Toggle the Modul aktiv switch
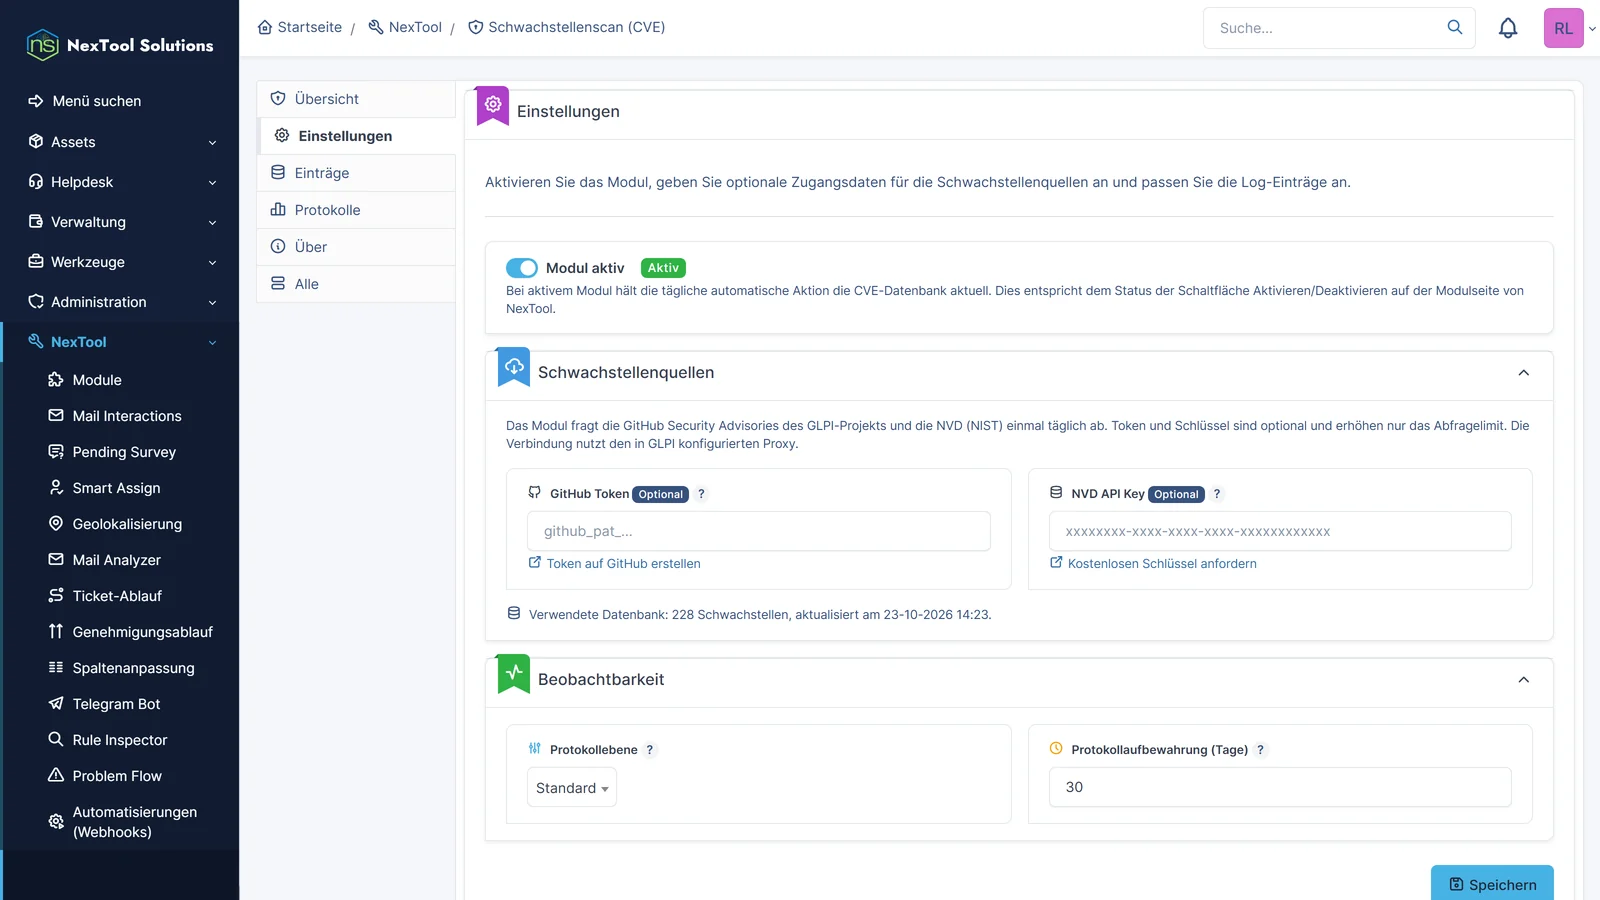The height and width of the screenshot is (900, 1600). click(522, 268)
